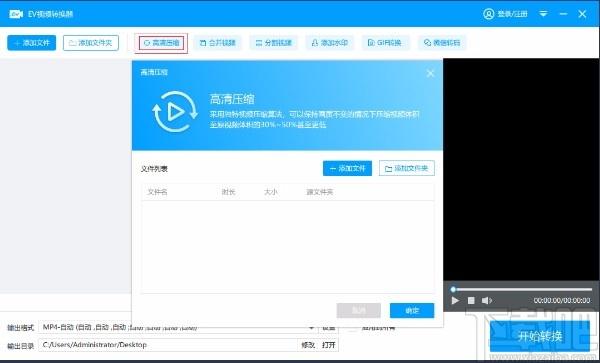This screenshot has height=363, width=600.
Task: Click 添加文件夹 inside the compression dialog
Action: 407,168
